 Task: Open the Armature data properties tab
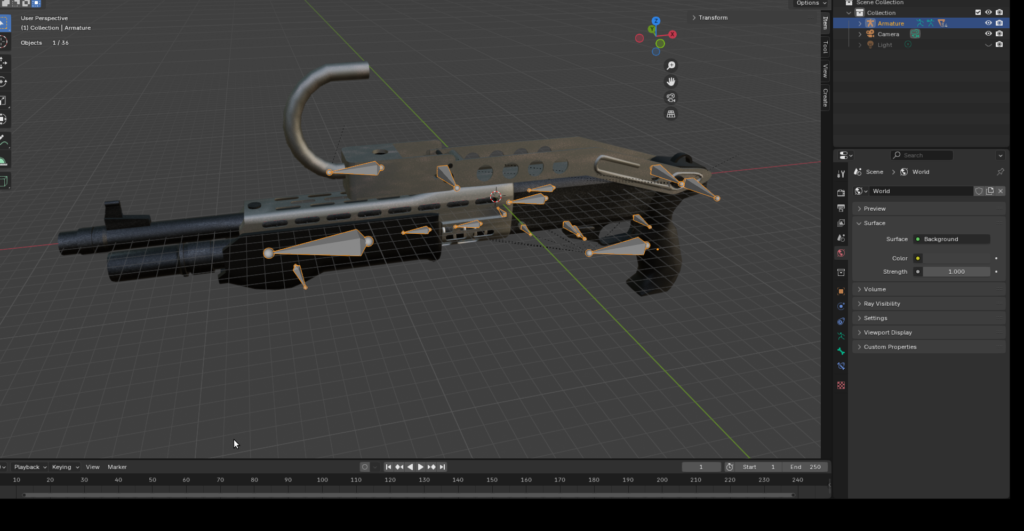pyautogui.click(x=841, y=336)
